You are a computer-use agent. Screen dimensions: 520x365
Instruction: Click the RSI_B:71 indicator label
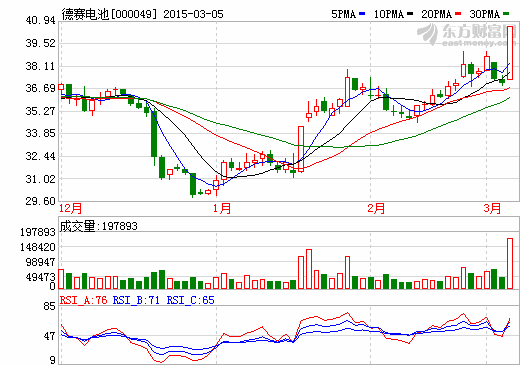coord(136,300)
